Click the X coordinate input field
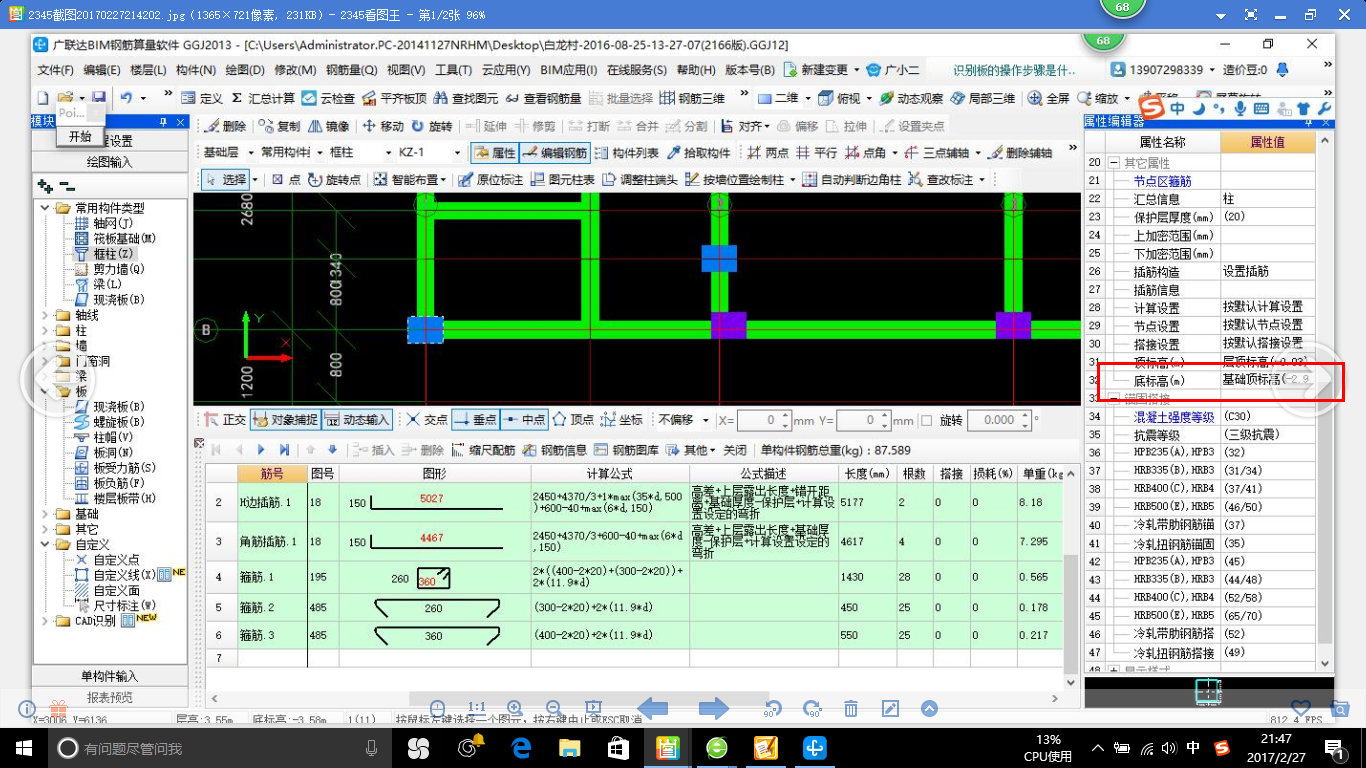 click(x=764, y=420)
